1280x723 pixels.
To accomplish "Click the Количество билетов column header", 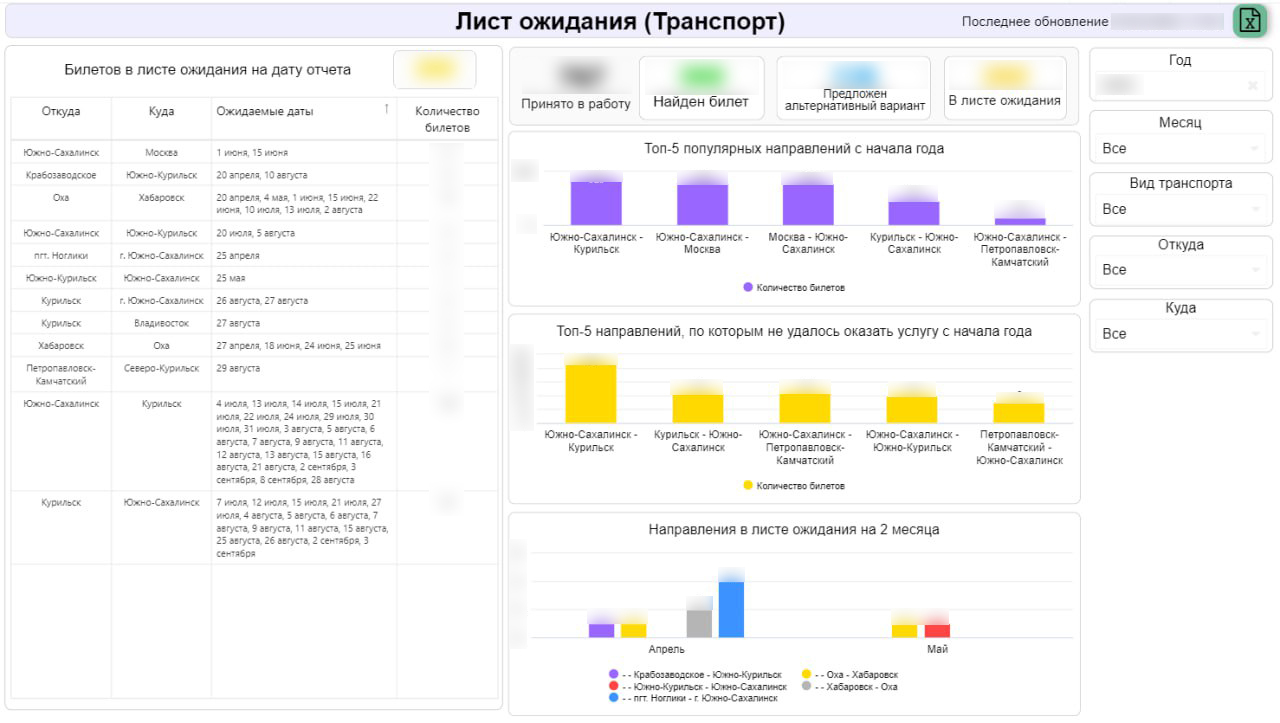I will pos(447,119).
